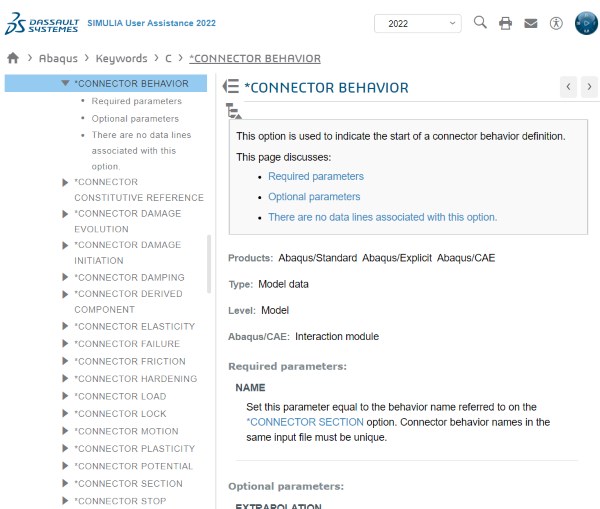This screenshot has width=600, height=509.
Task: Expand *CONNECTOR STOP node
Action: click(65, 501)
